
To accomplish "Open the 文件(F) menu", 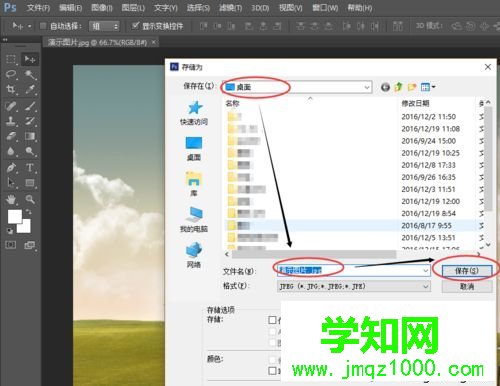I will [38, 8].
